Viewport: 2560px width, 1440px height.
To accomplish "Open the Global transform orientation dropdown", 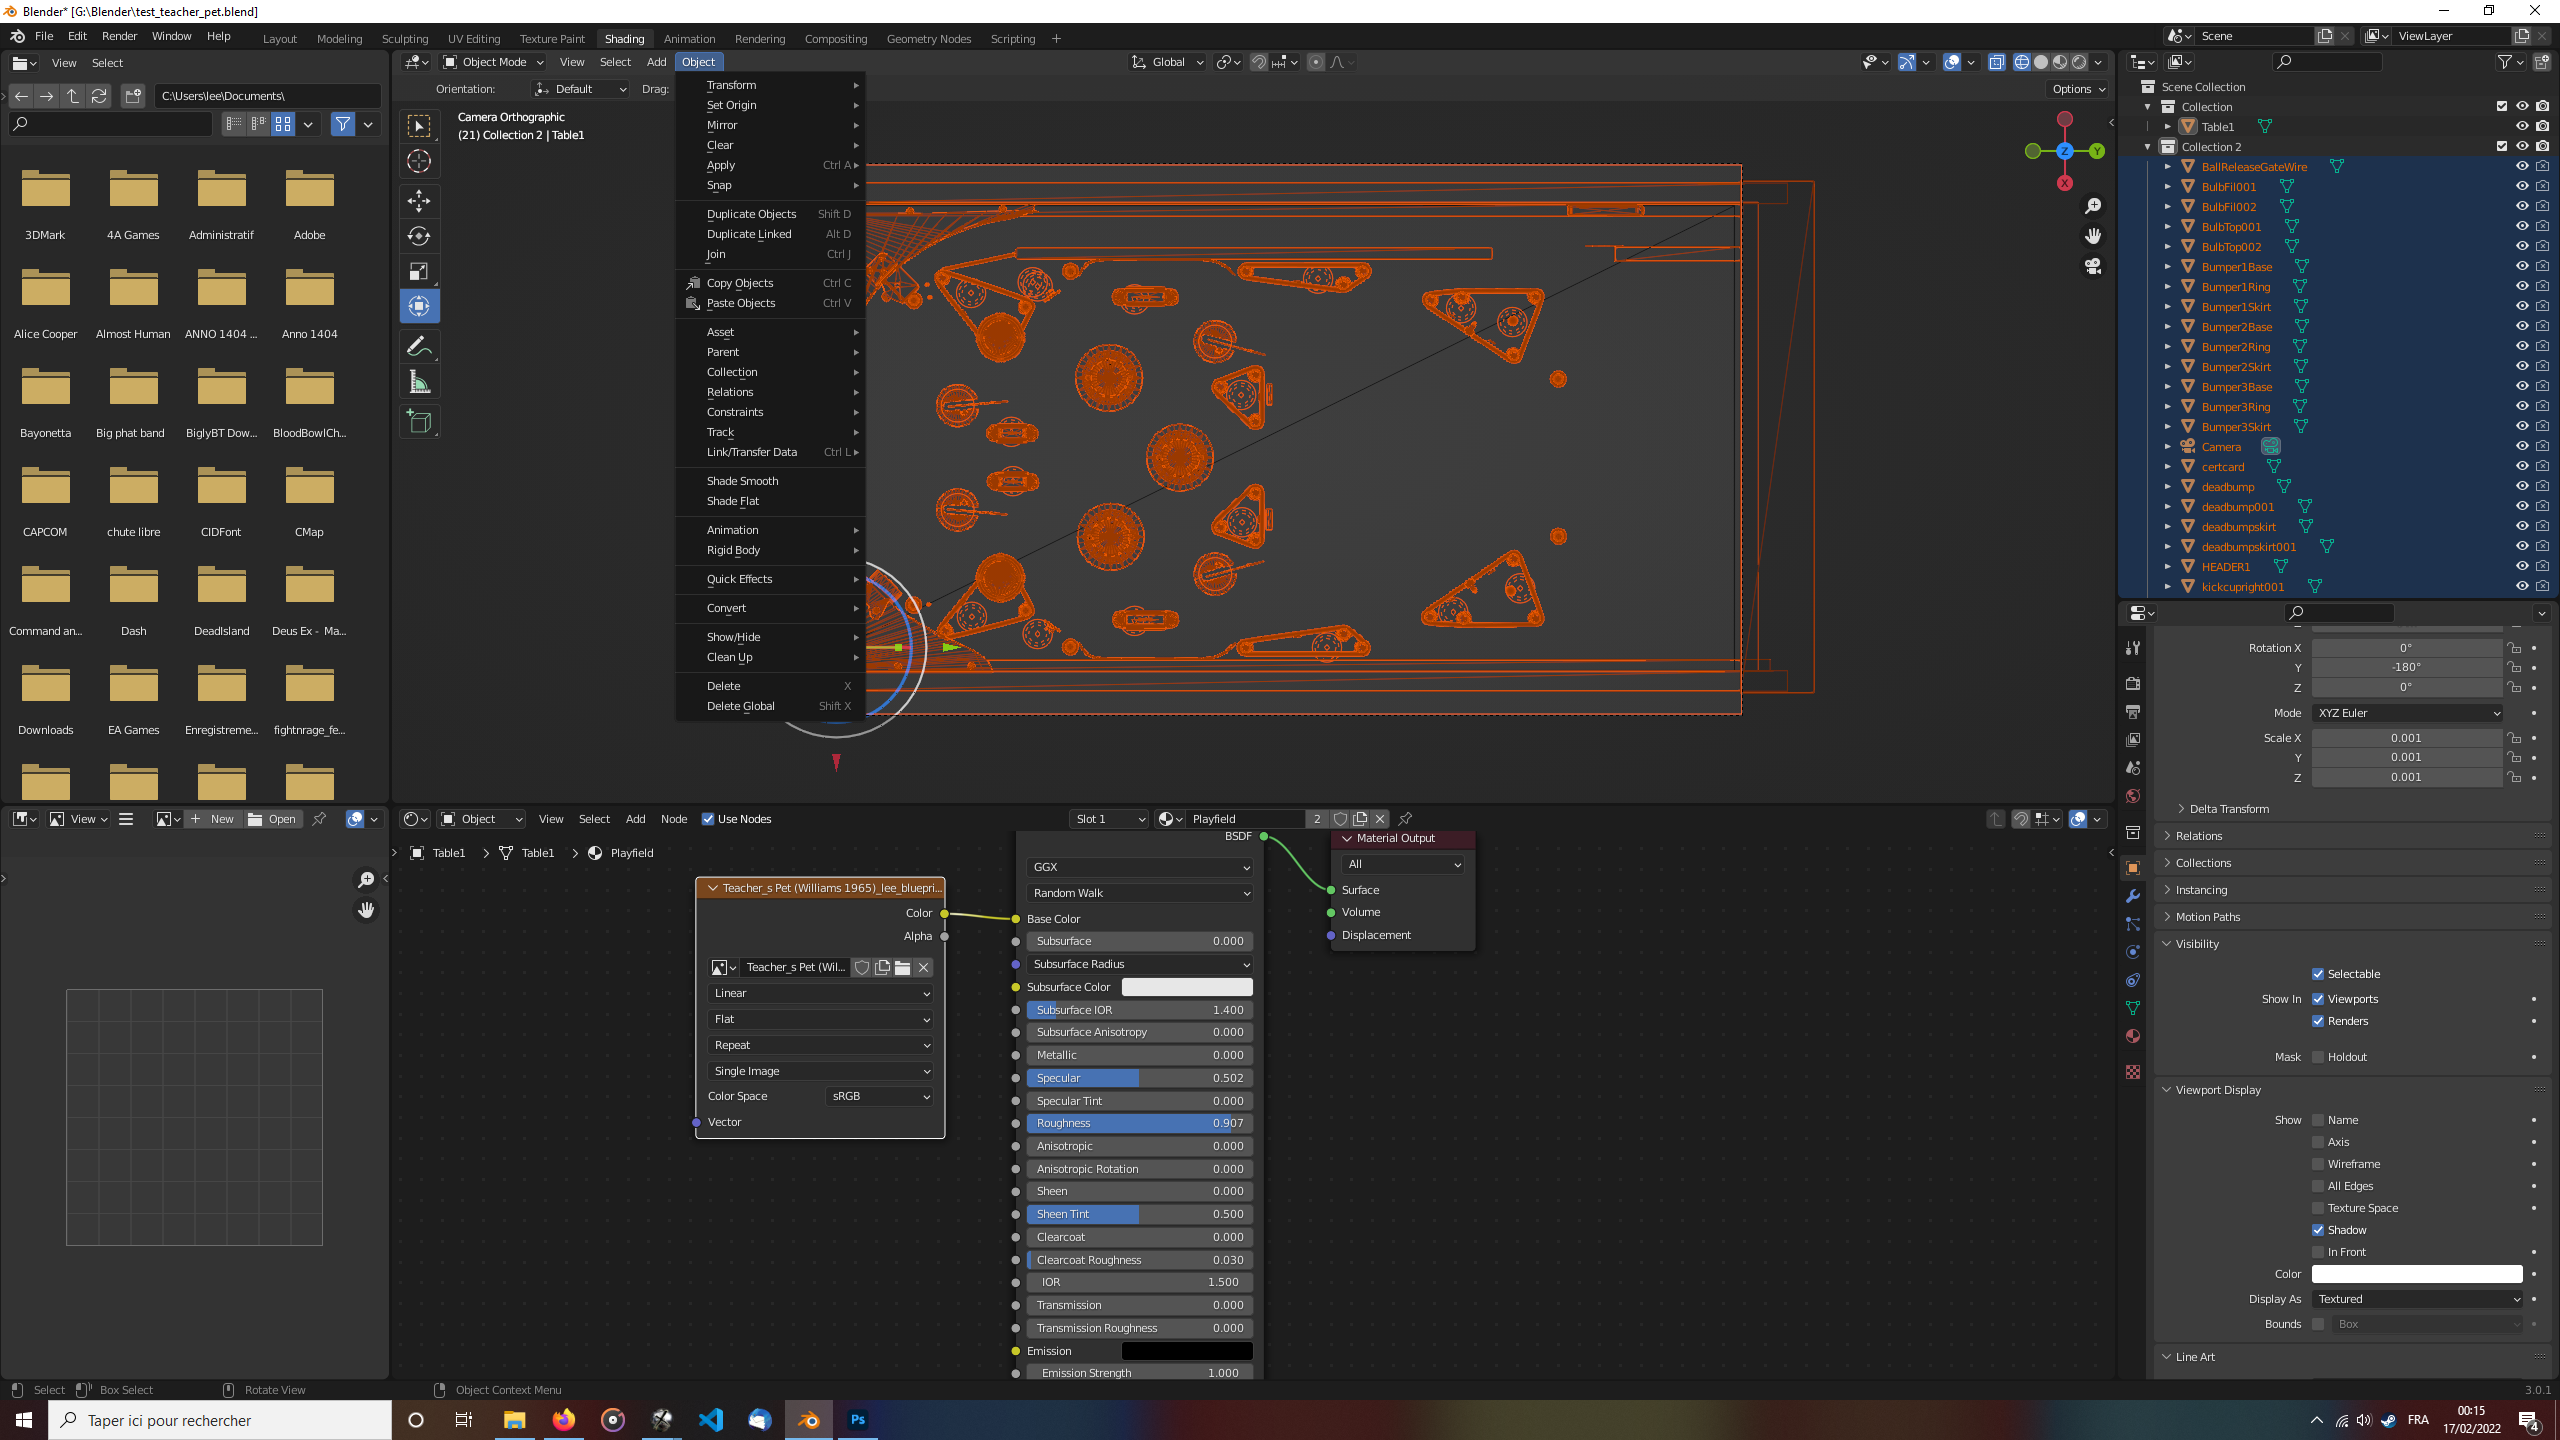I will click(1168, 62).
